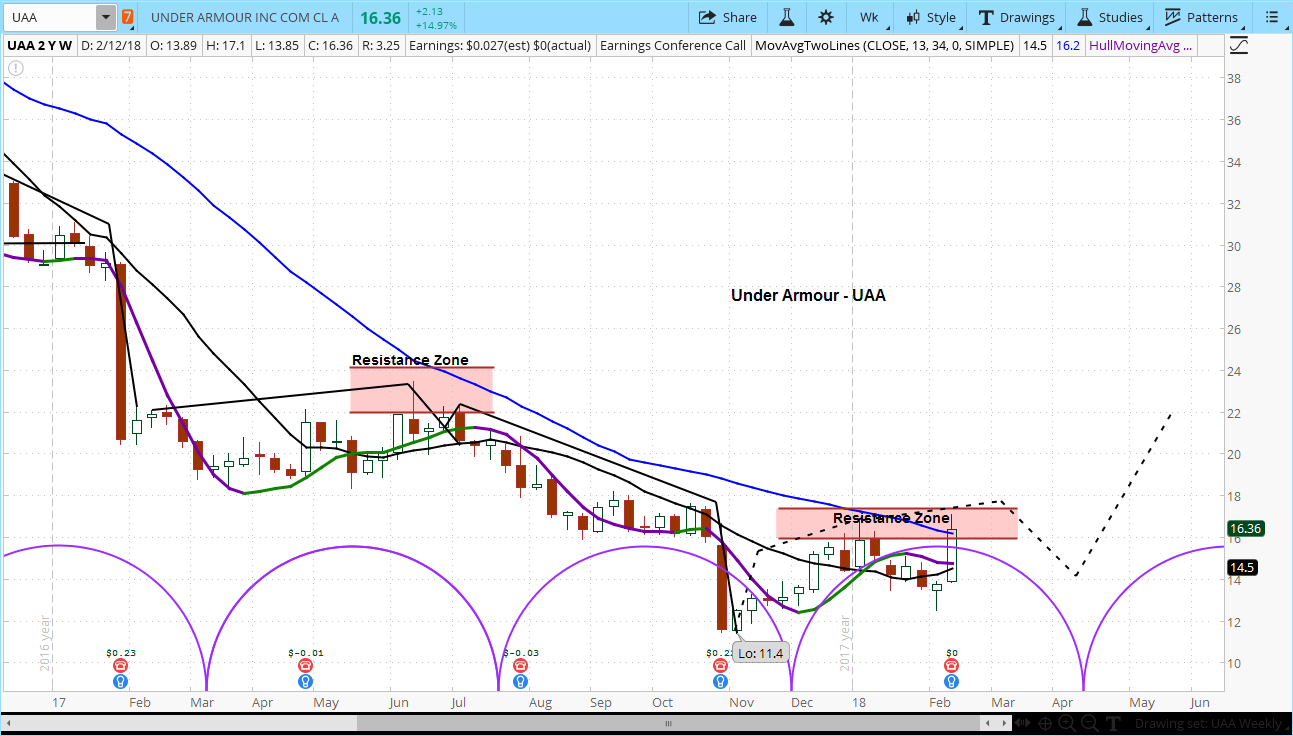The width and height of the screenshot is (1293, 736).
Task: Select the Under Armour - UAA text annotation
Action: click(808, 295)
